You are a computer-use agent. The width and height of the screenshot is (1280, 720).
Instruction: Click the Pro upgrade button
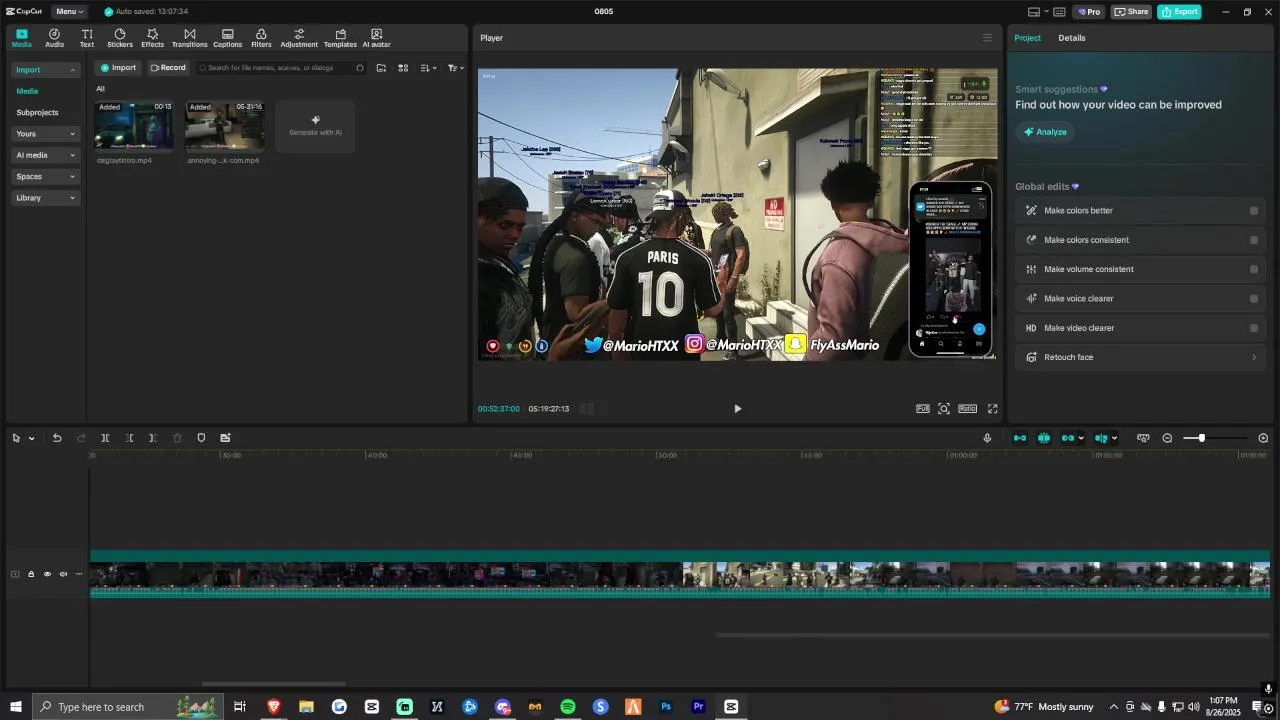pos(1088,12)
